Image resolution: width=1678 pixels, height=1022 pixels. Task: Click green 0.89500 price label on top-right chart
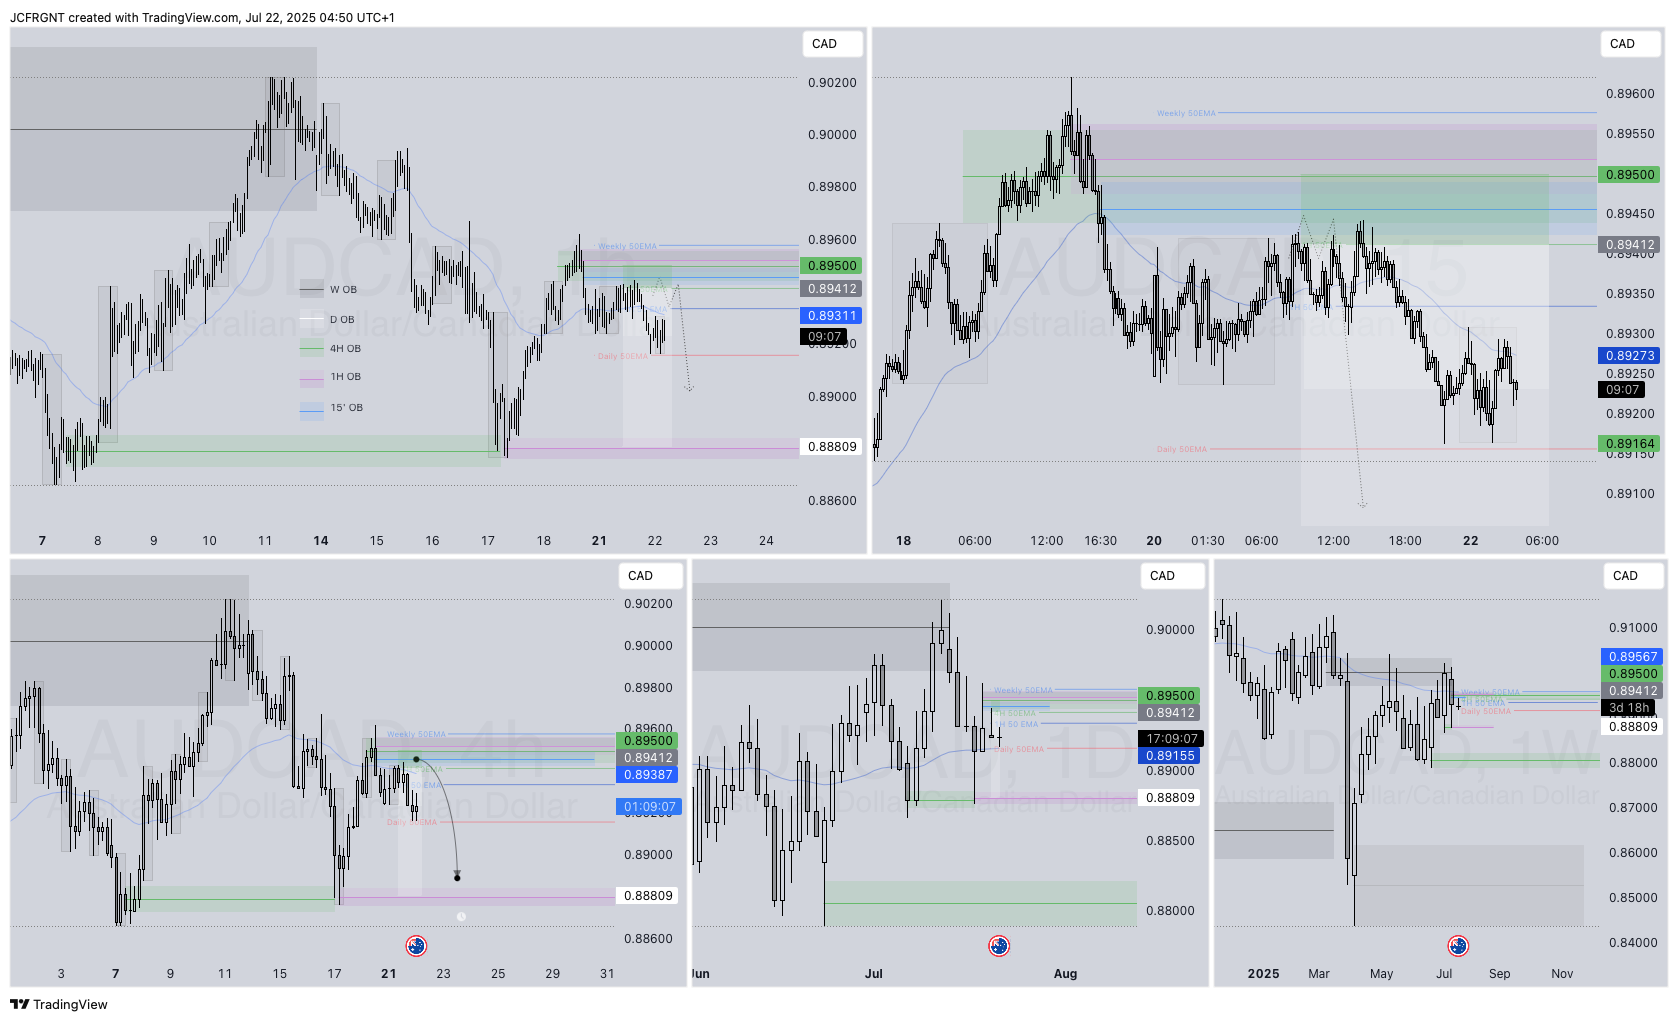click(x=1629, y=175)
